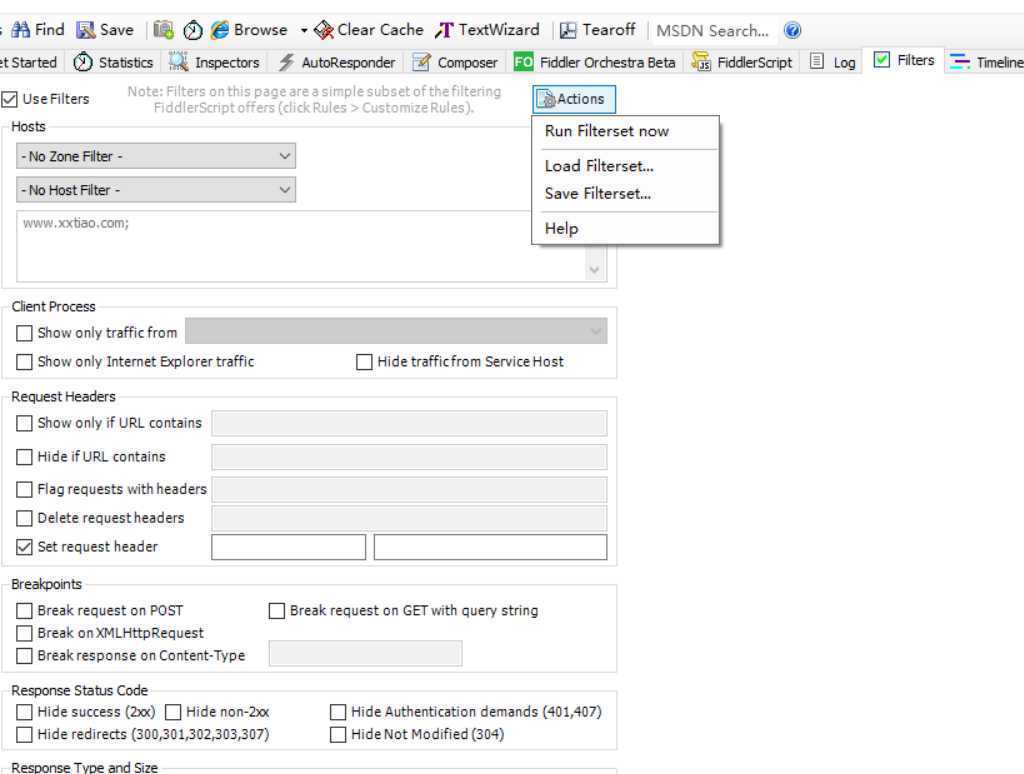1024x774 pixels.
Task: Enable Break request on POST
Action: pos(24,611)
